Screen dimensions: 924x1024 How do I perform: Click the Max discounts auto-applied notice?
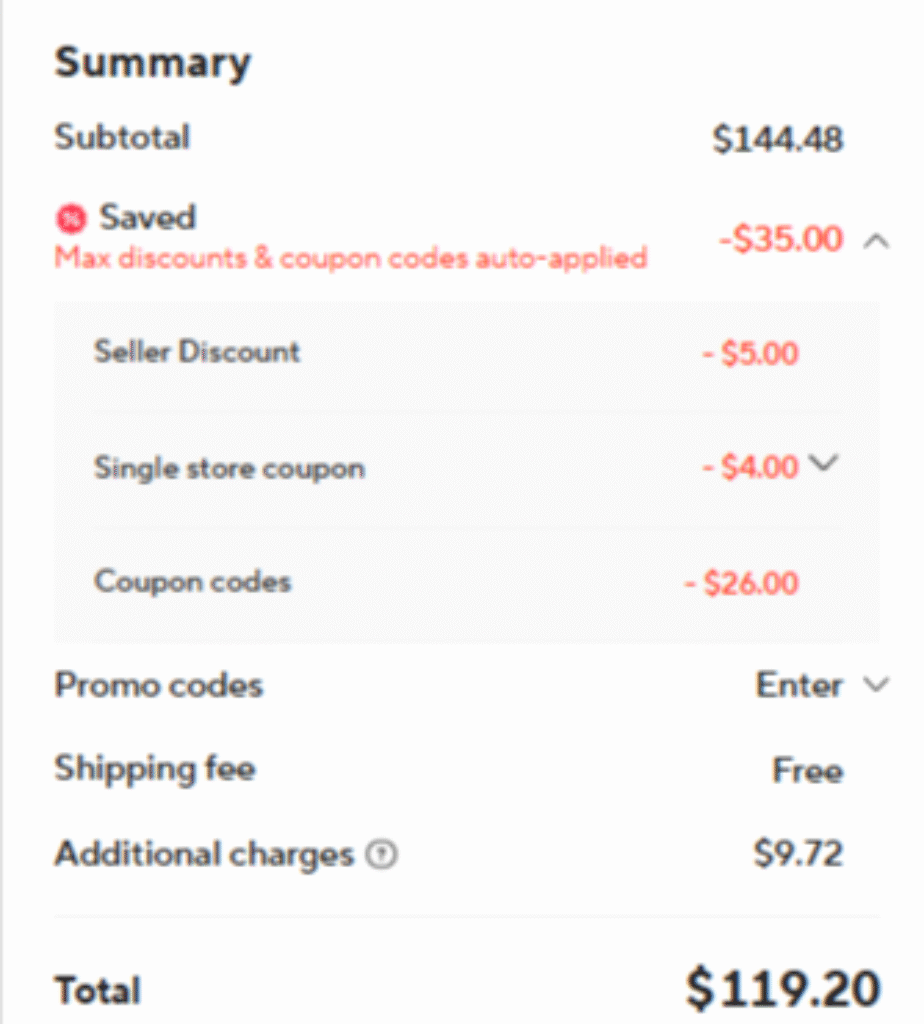pos(350,258)
